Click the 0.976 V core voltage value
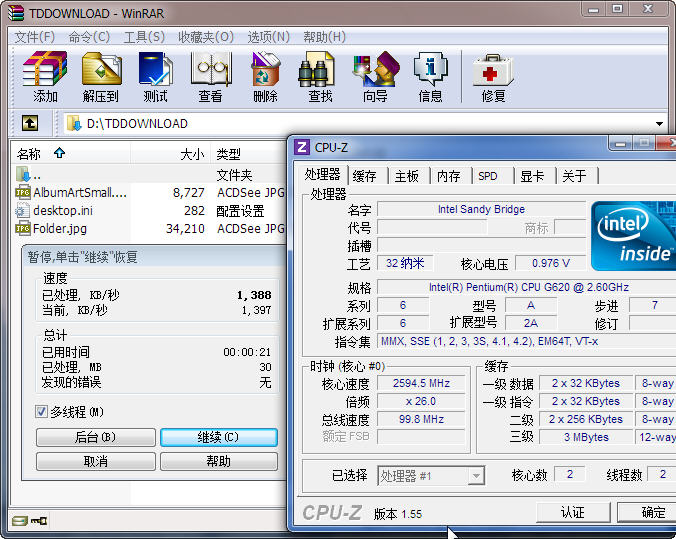This screenshot has height=539, width=676. click(x=551, y=263)
